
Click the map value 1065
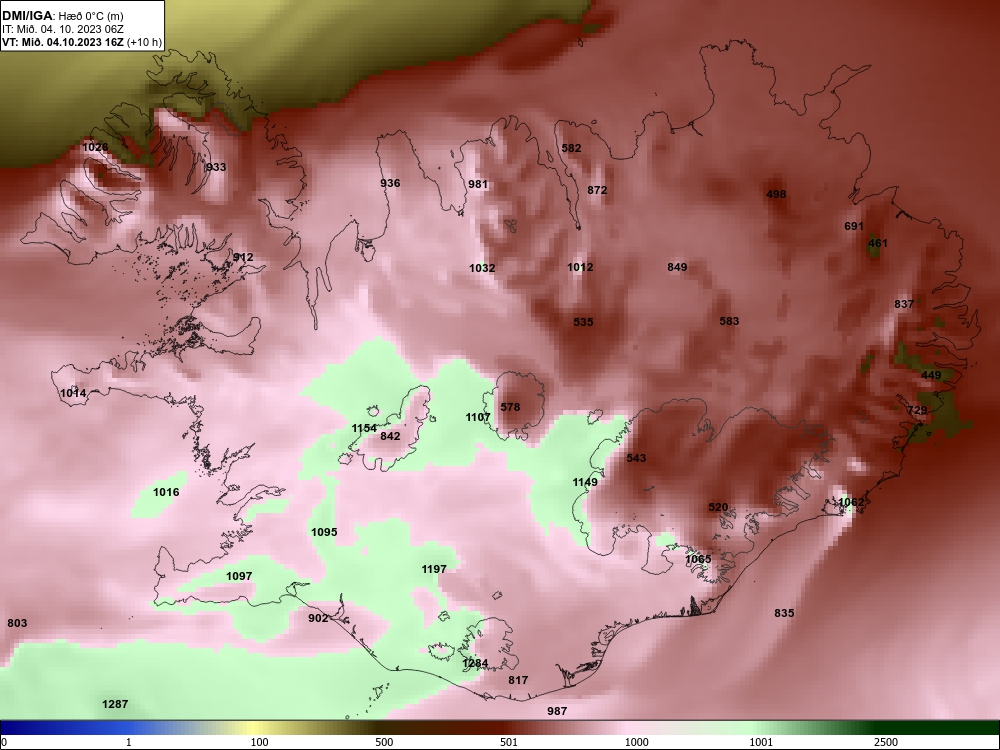(698, 559)
